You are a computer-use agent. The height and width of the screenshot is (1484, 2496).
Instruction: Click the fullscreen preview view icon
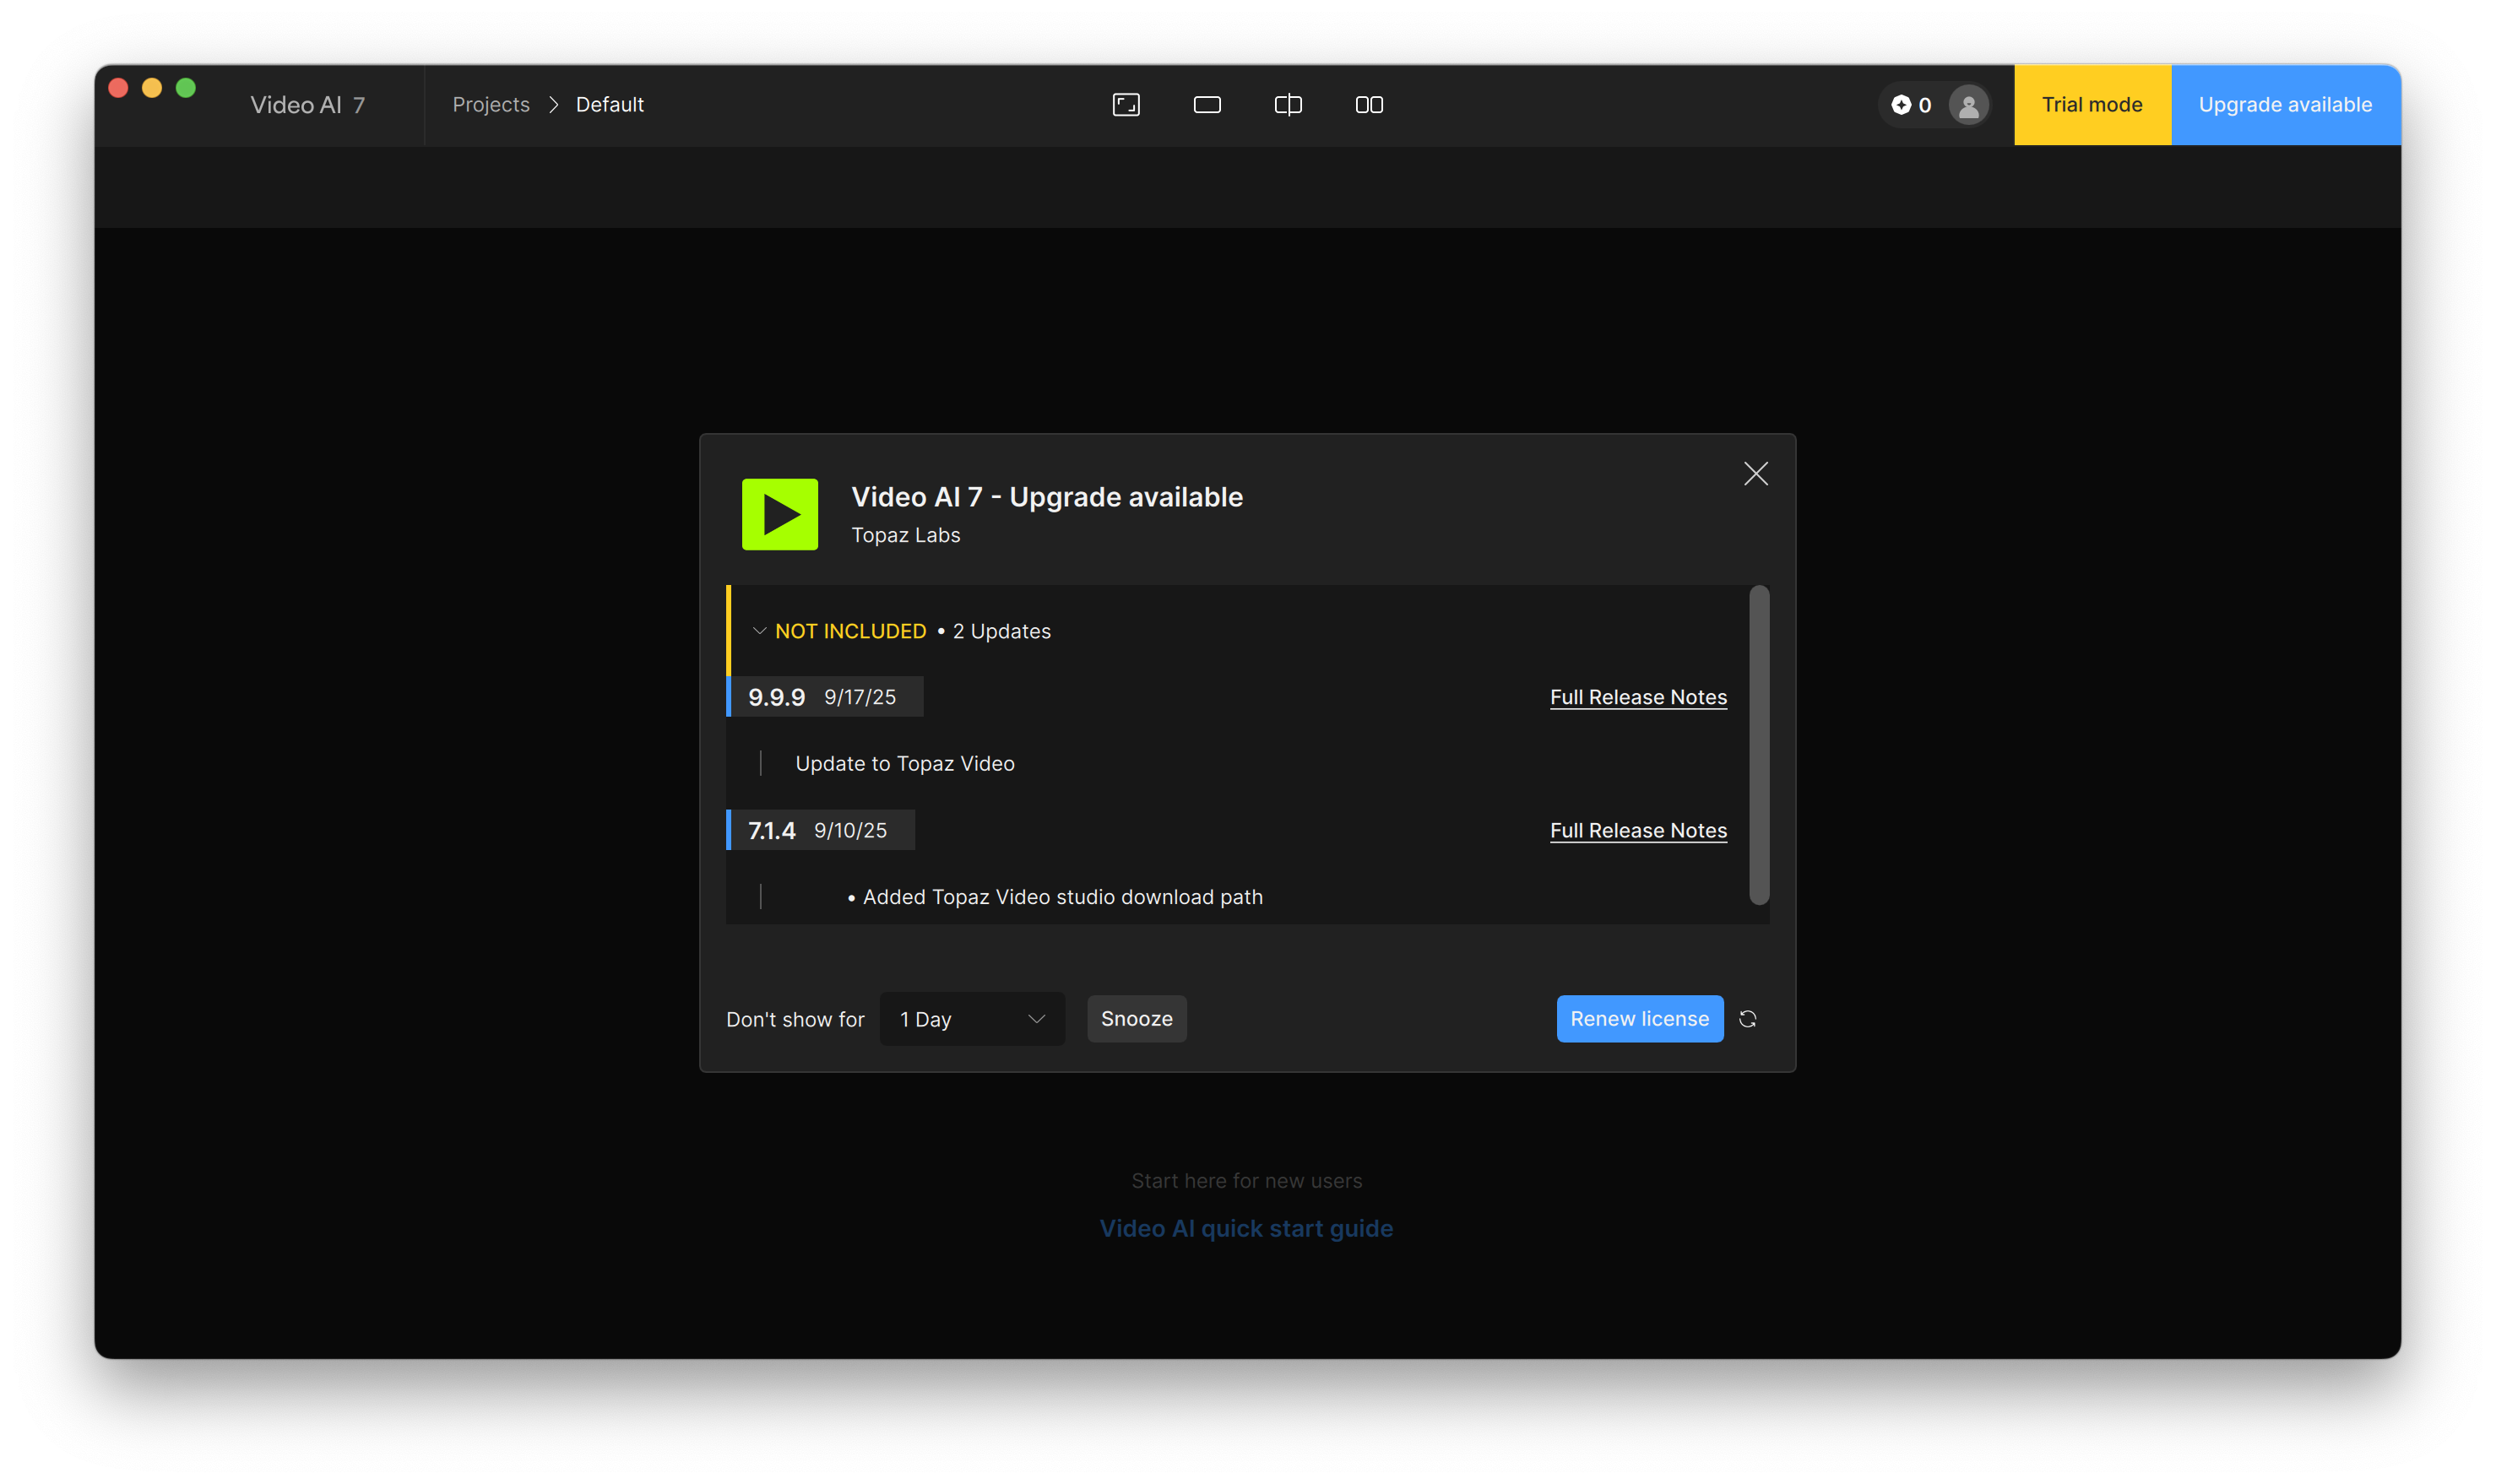coord(1126,105)
